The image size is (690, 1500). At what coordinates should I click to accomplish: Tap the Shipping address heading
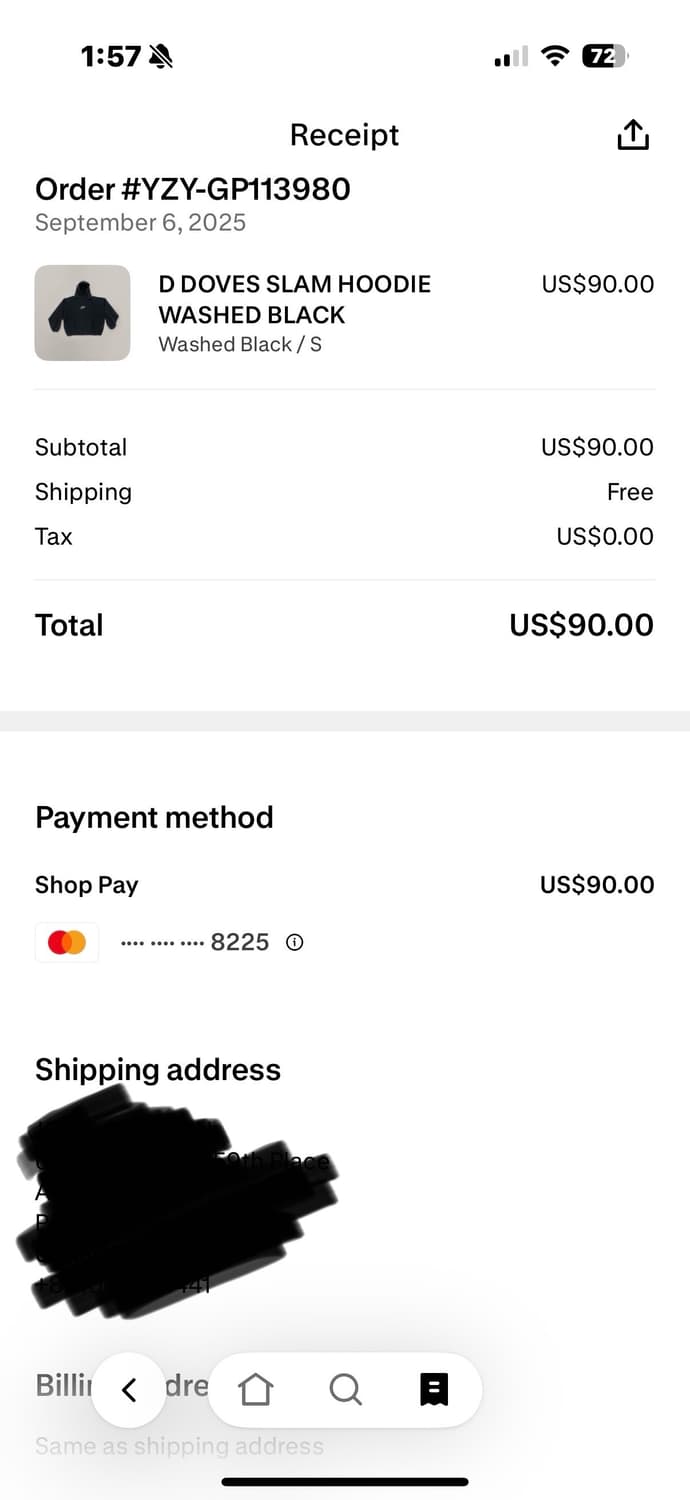[x=158, y=1070]
